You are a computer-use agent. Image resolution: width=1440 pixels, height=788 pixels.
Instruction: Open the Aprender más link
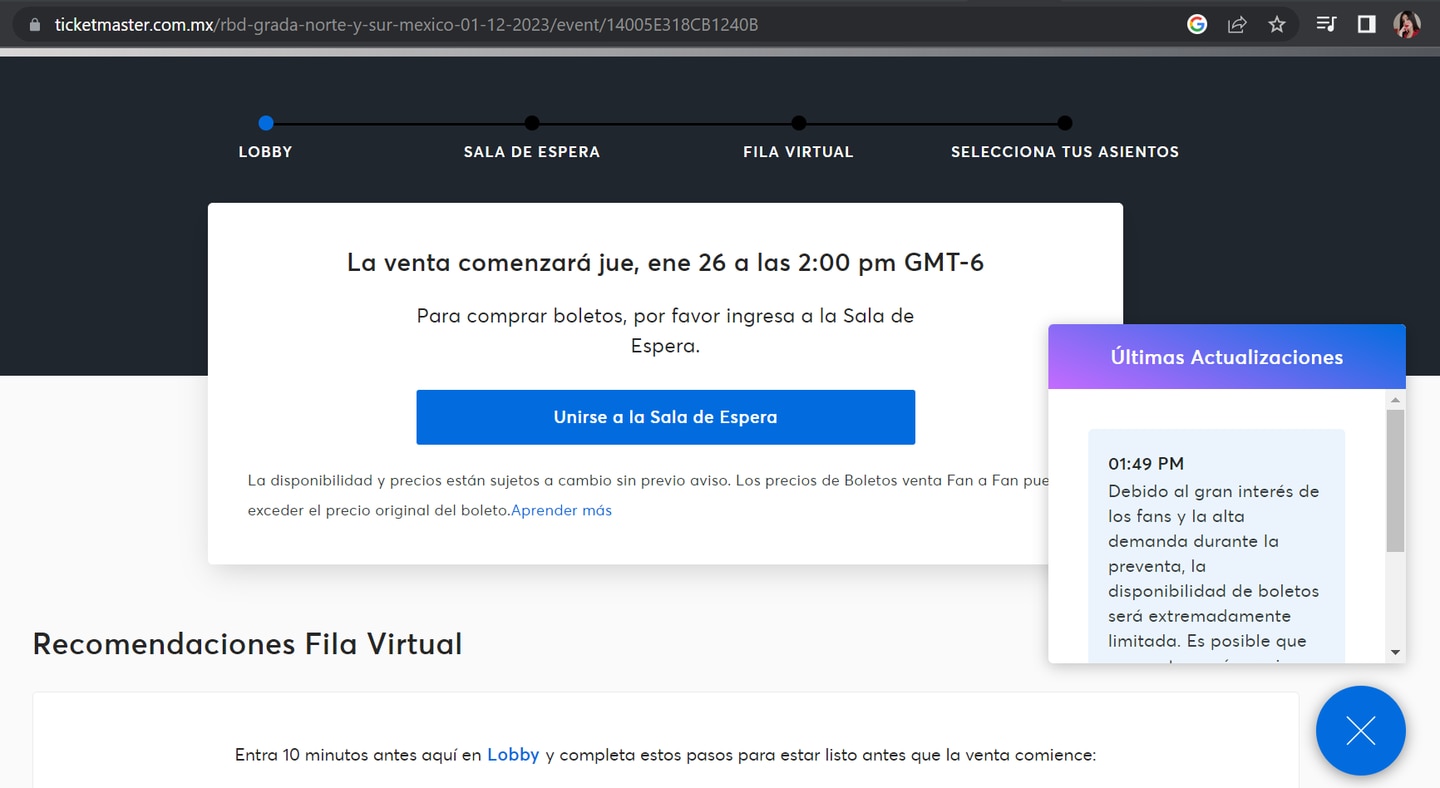(561, 510)
